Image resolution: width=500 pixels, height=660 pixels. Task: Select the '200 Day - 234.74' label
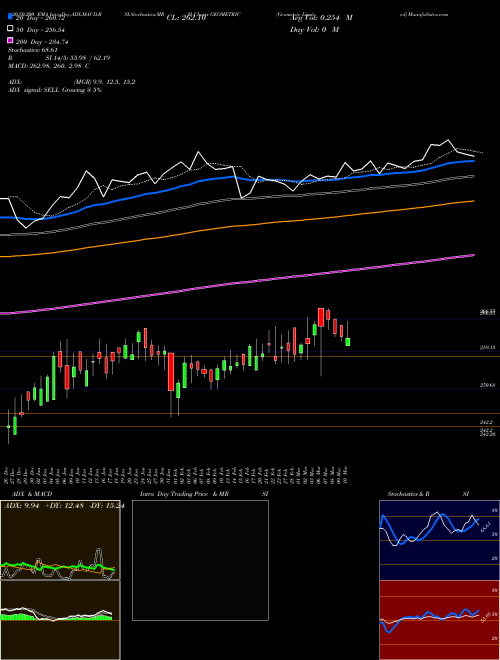42,42
